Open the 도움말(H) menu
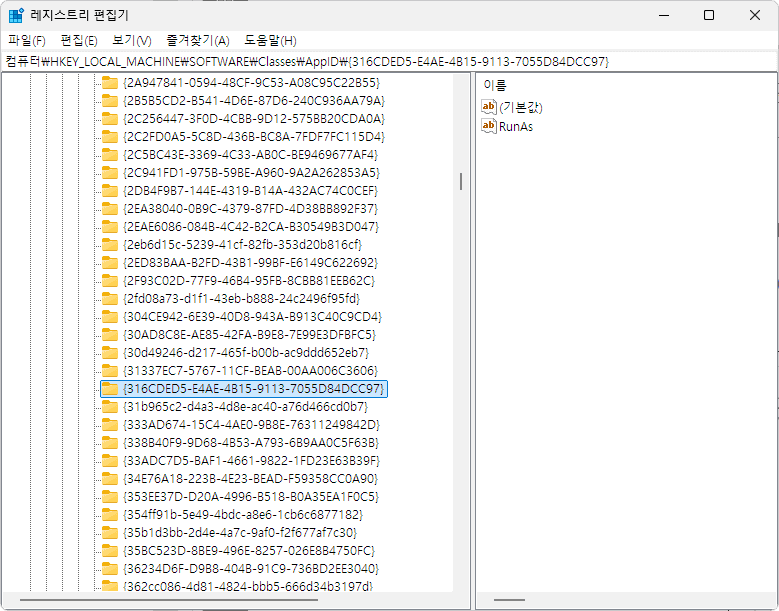Viewport: 779px width, 611px height. pos(270,41)
